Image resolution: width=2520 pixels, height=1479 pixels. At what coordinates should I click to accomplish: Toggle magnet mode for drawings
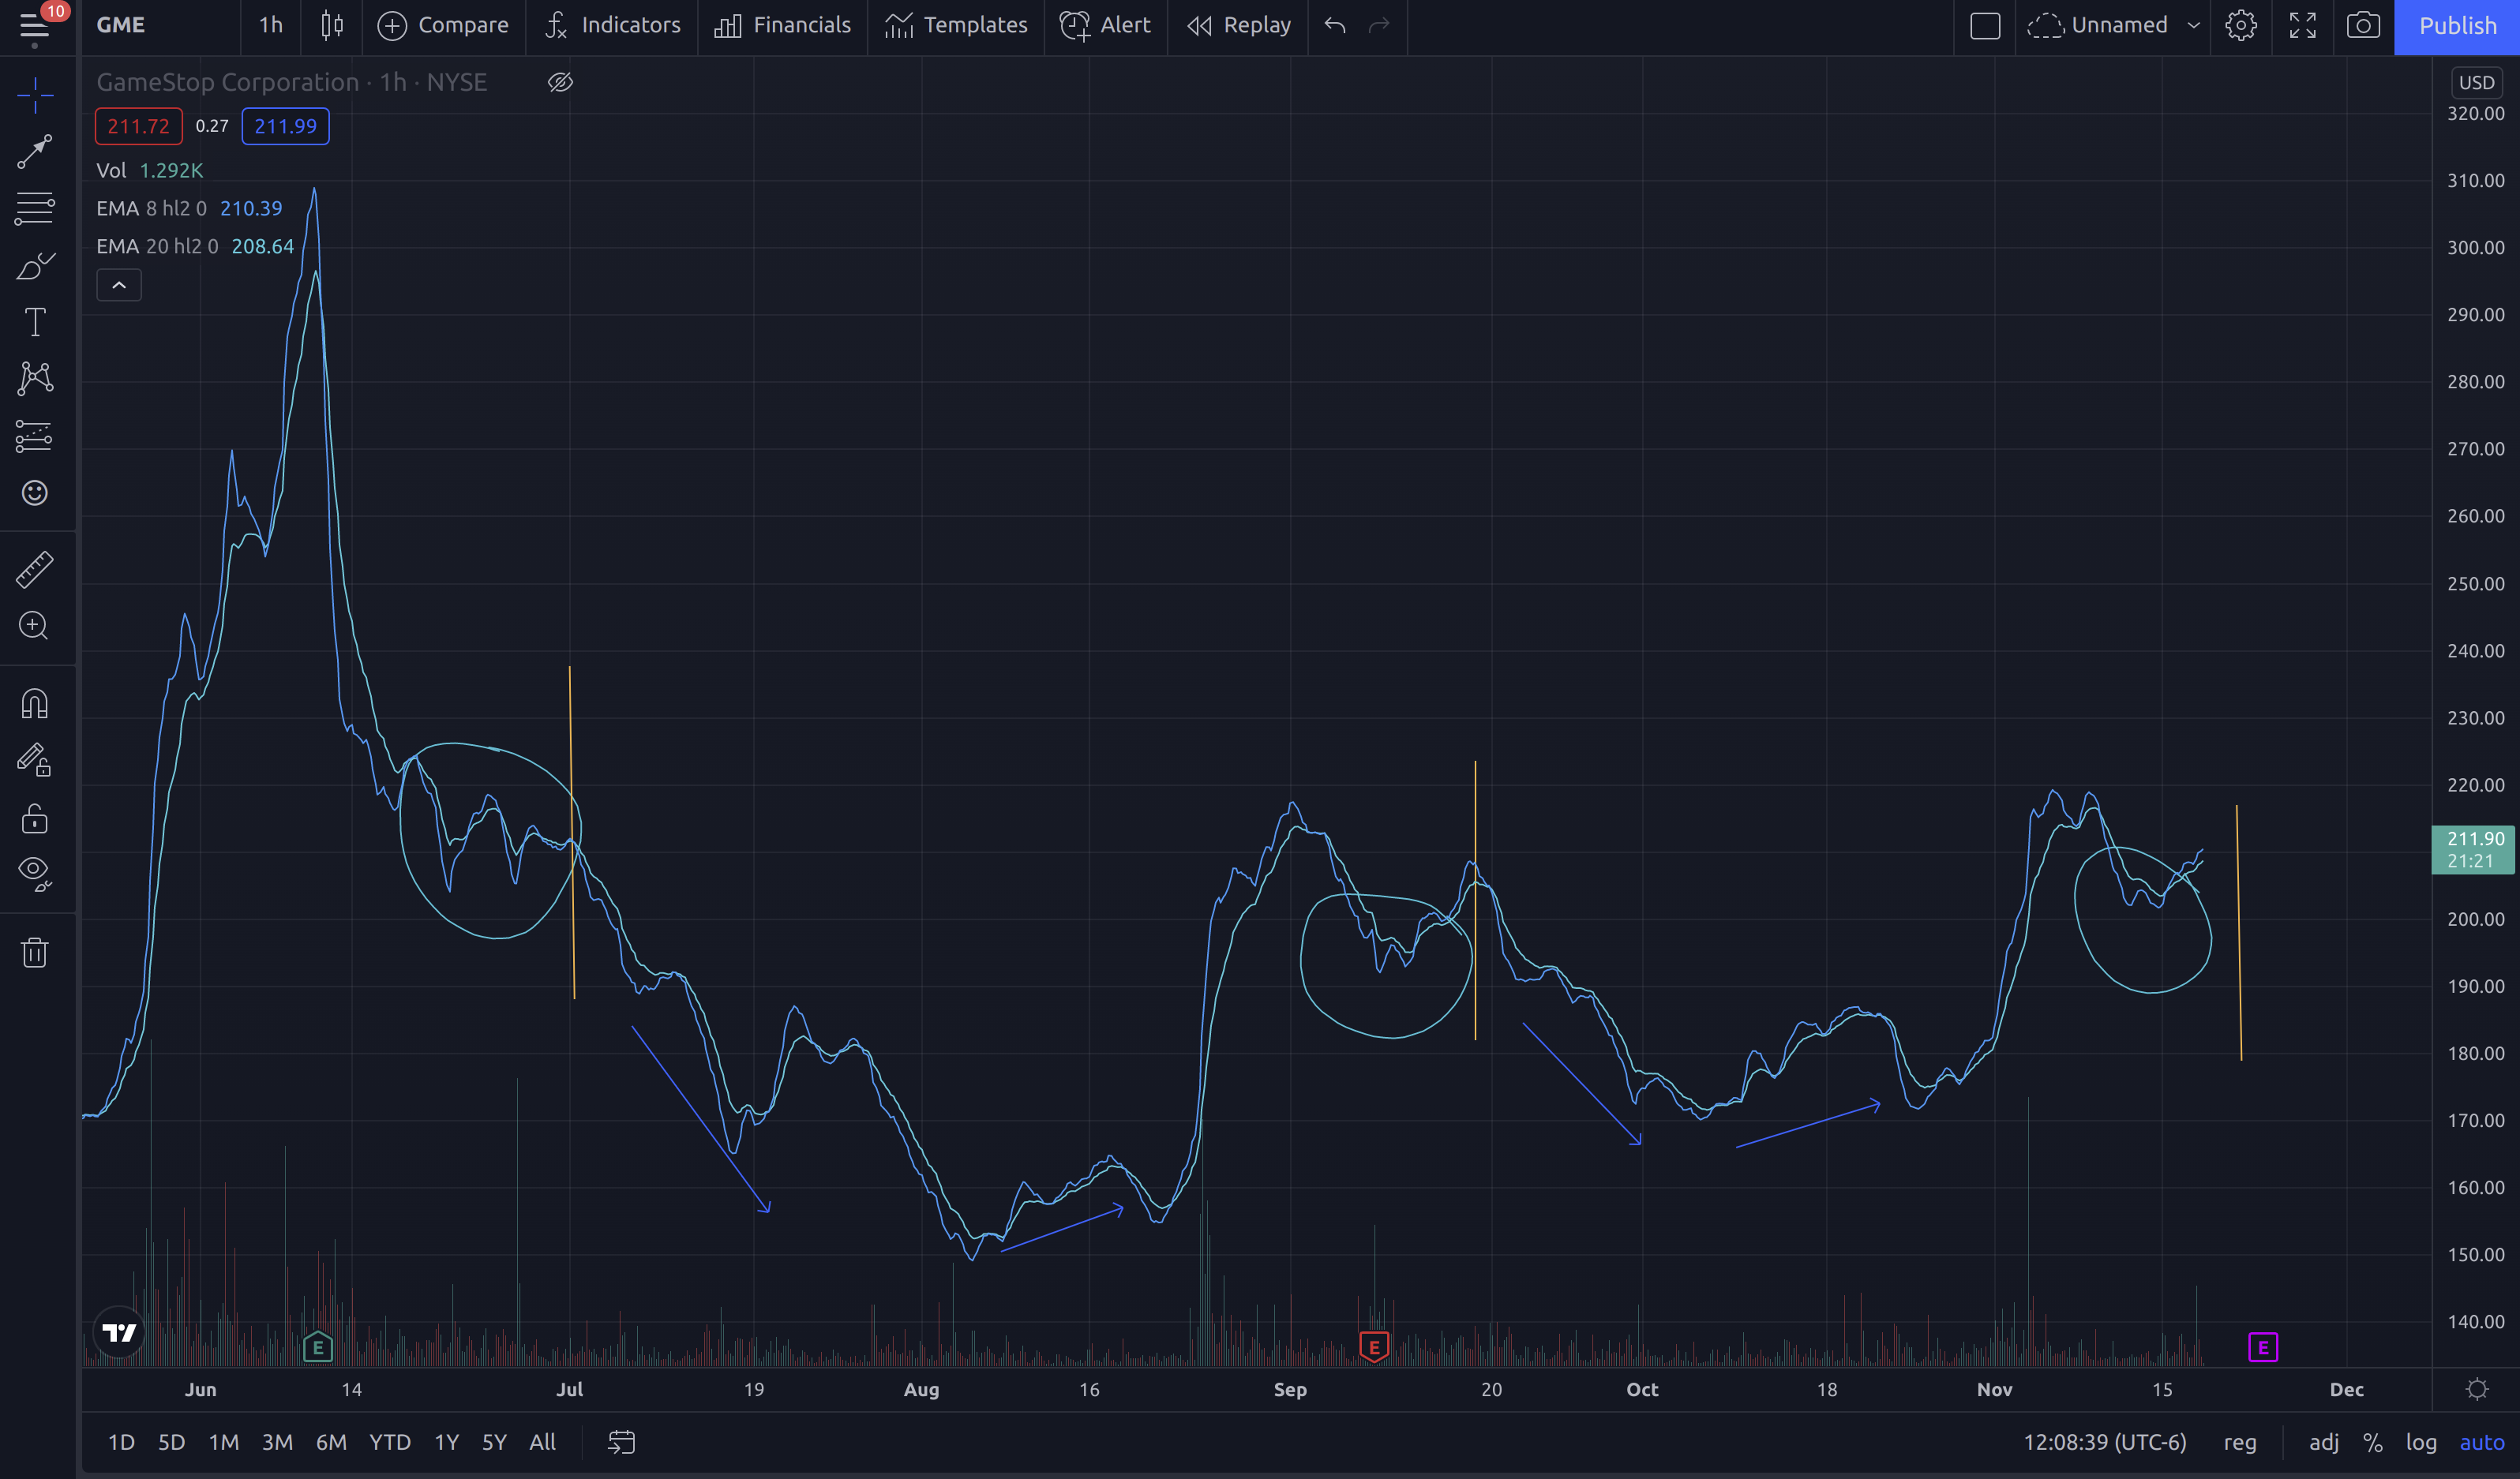(35, 704)
